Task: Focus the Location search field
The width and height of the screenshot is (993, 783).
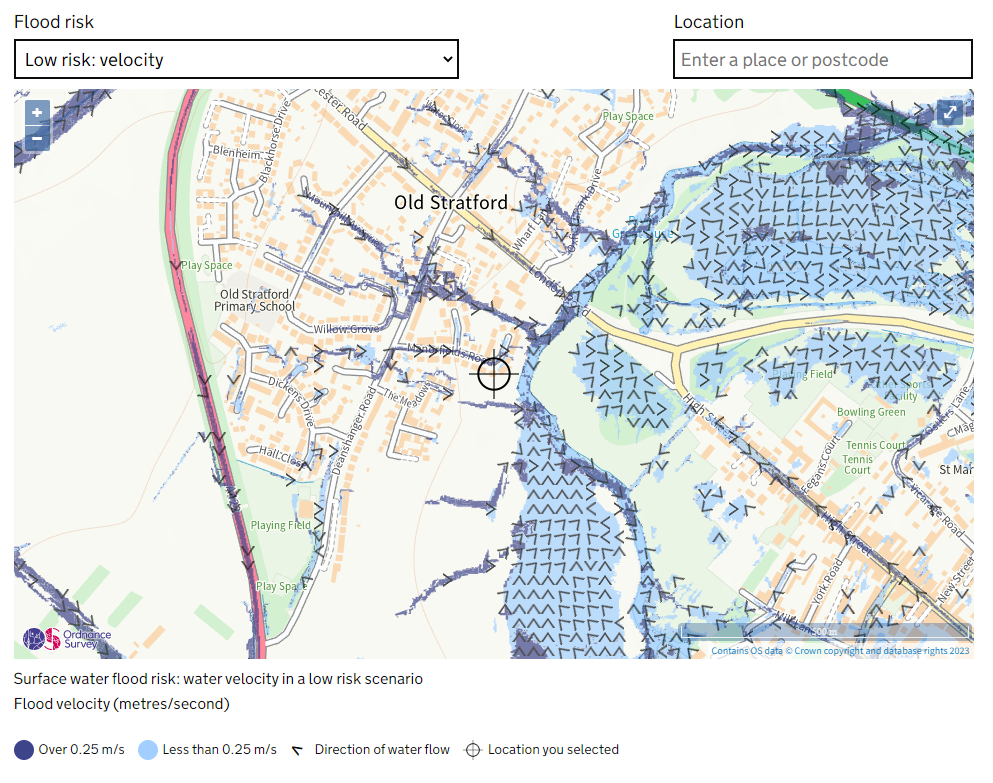Action: pos(822,60)
